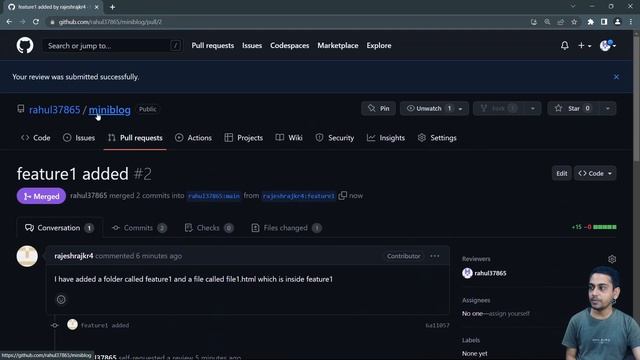Open the Chrome three-dot menu
The width and height of the screenshot is (640, 360).
click(x=631, y=22)
